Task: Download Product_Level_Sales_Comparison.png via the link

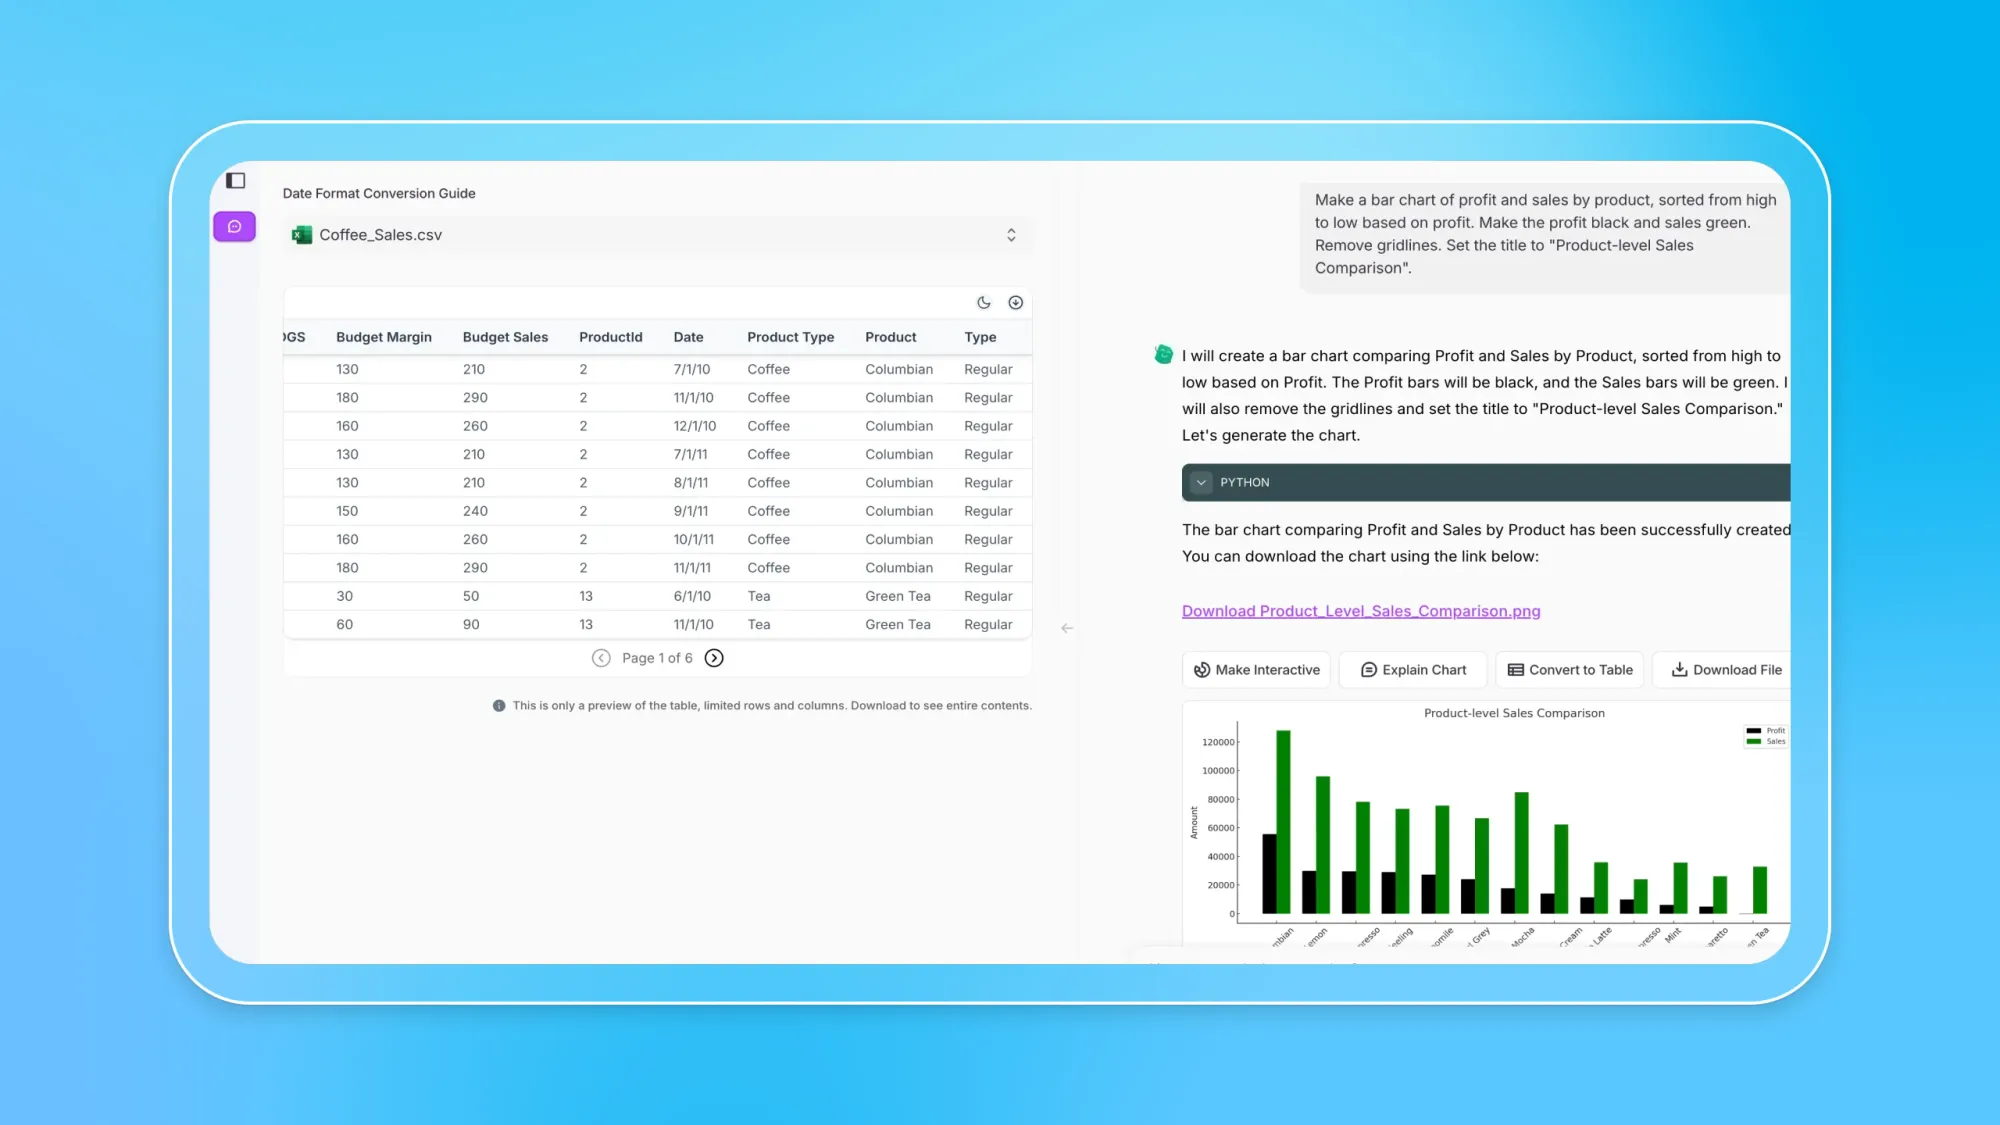Action: [1361, 611]
